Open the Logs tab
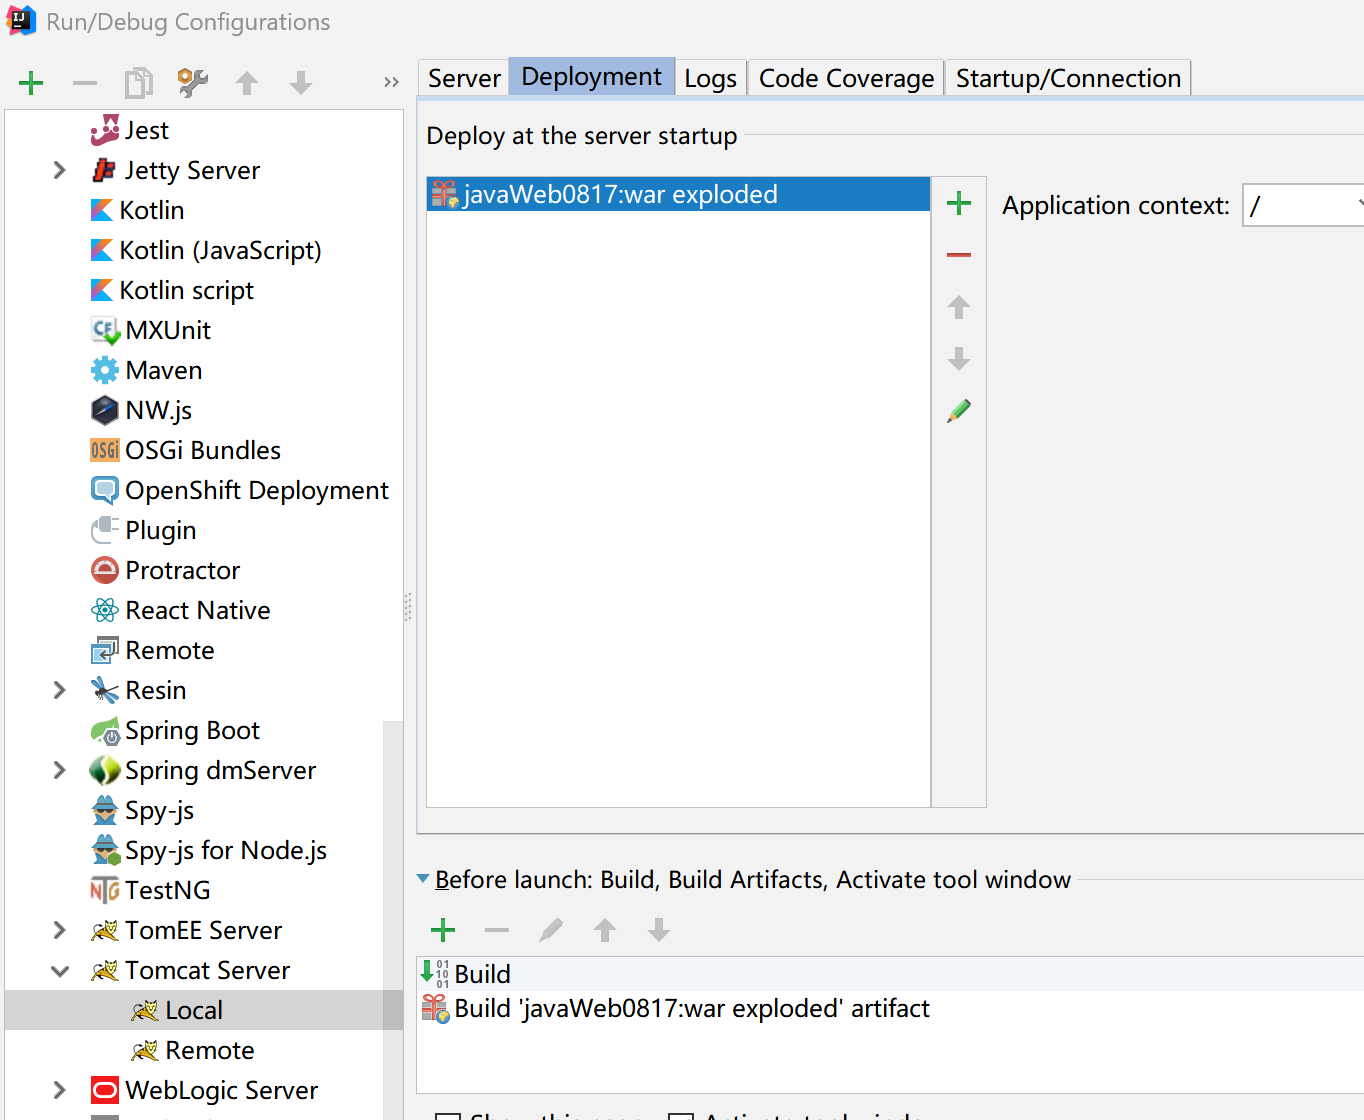Screen dimensions: 1364x1120 pyautogui.click(x=710, y=78)
